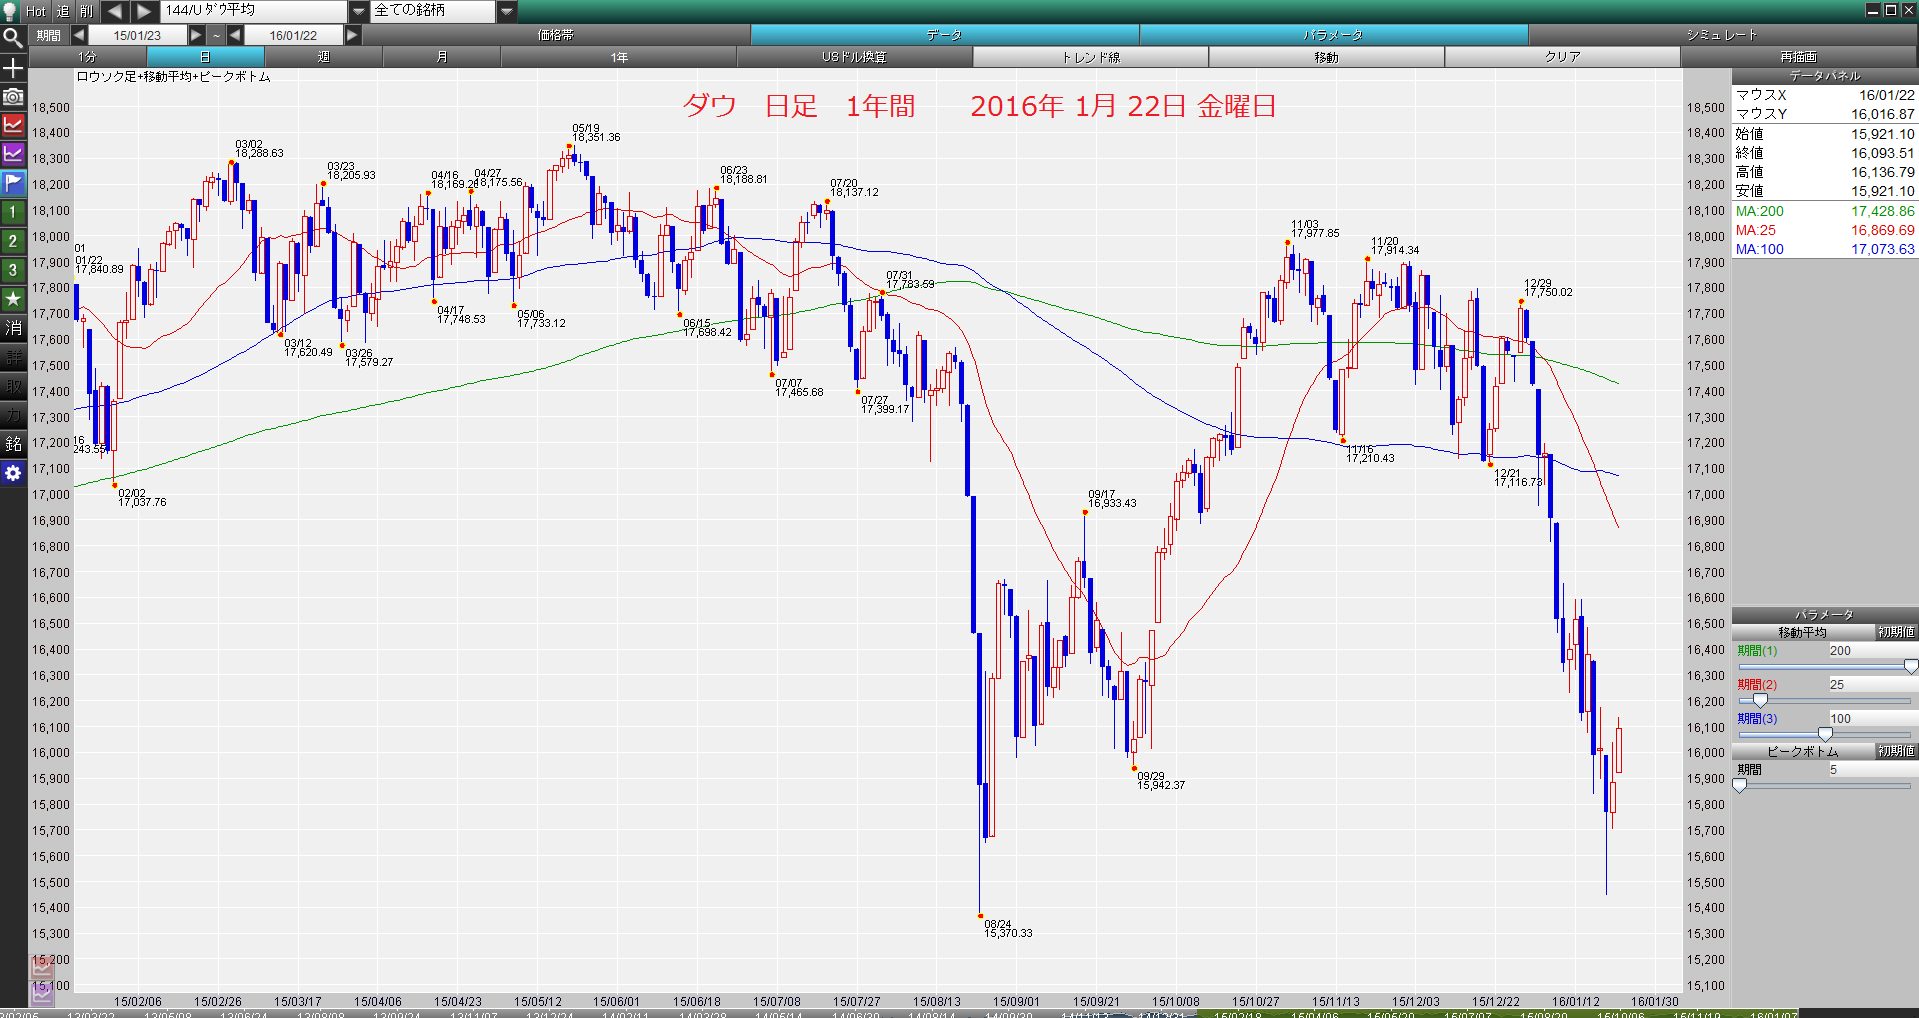Click the 追 (add) button
The width and height of the screenshot is (1919, 1018).
(62, 11)
